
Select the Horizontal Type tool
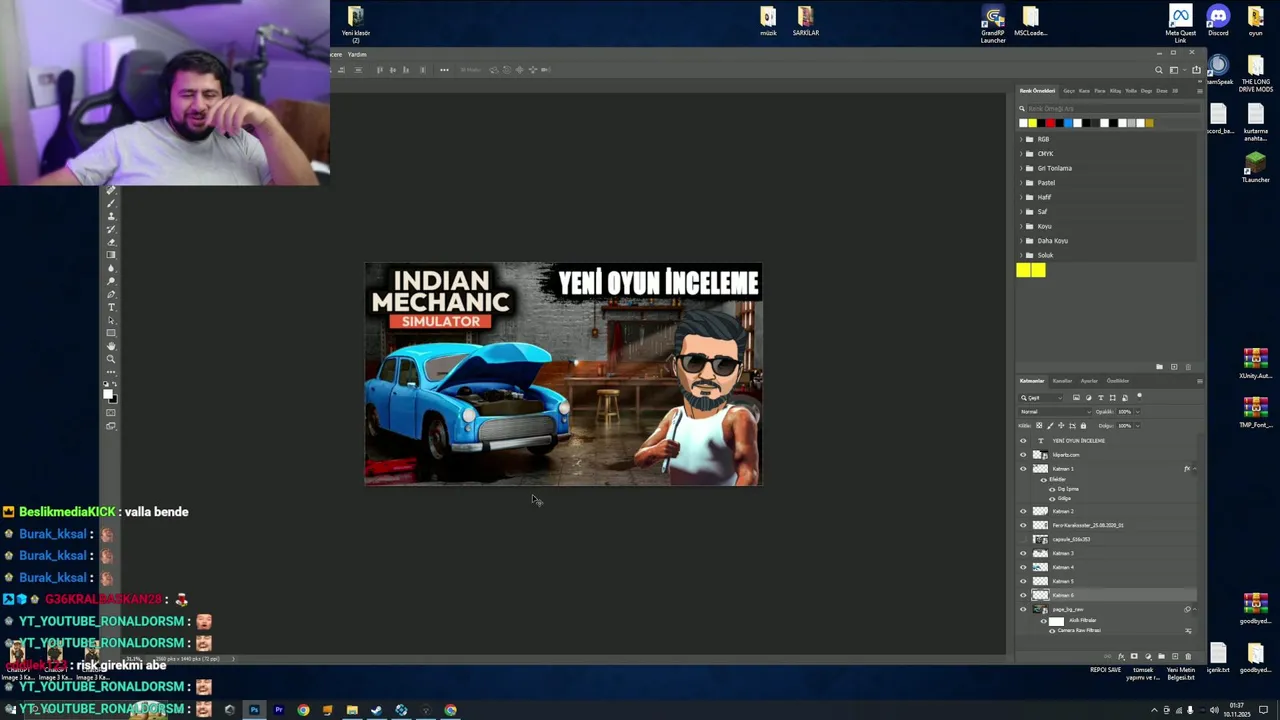[x=111, y=307]
